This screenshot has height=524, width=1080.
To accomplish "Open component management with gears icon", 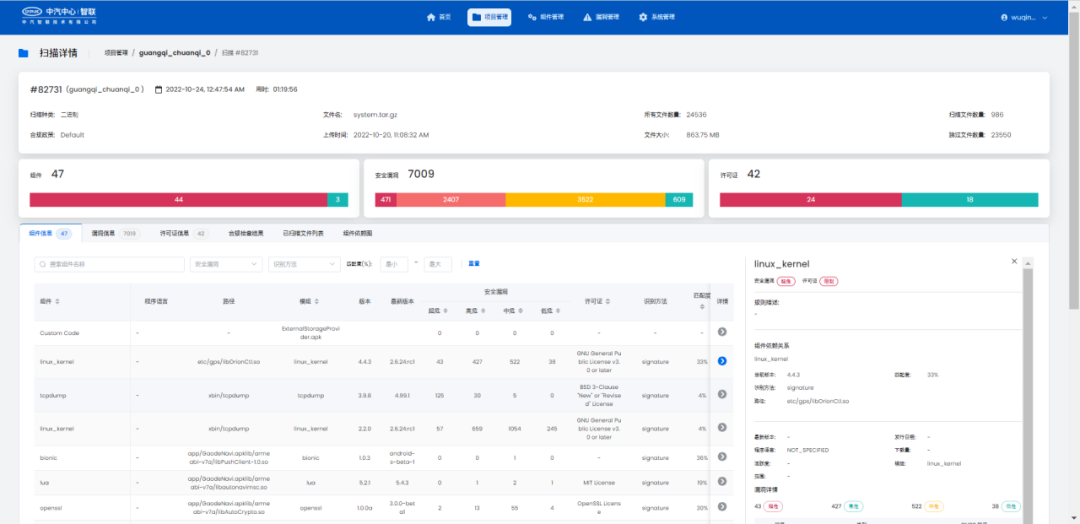I will pos(546,17).
